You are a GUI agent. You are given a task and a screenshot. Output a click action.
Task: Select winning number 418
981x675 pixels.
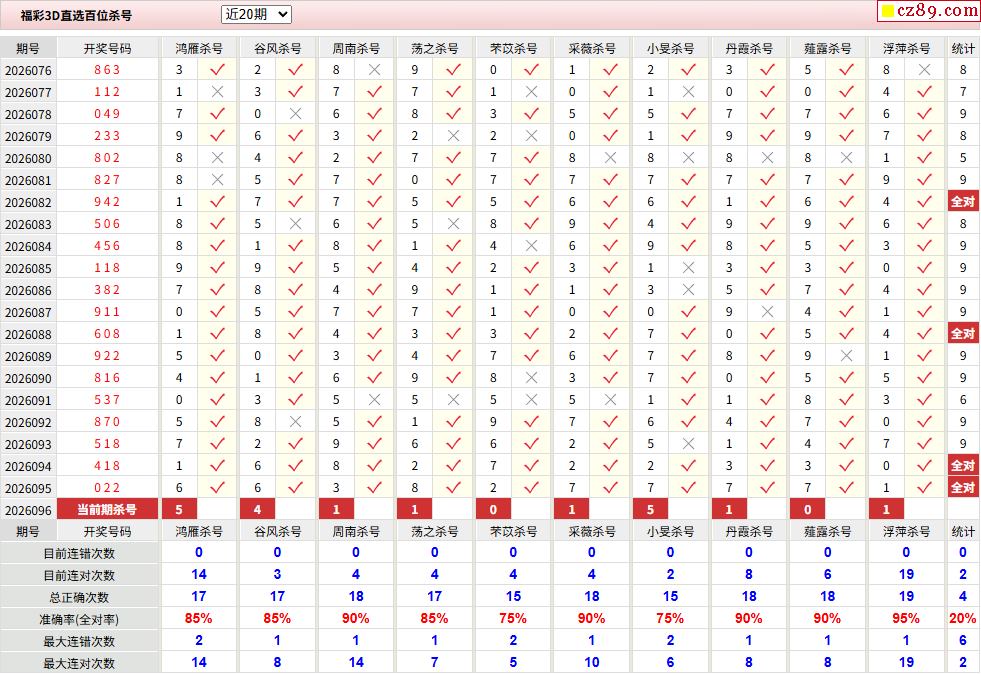[108, 466]
